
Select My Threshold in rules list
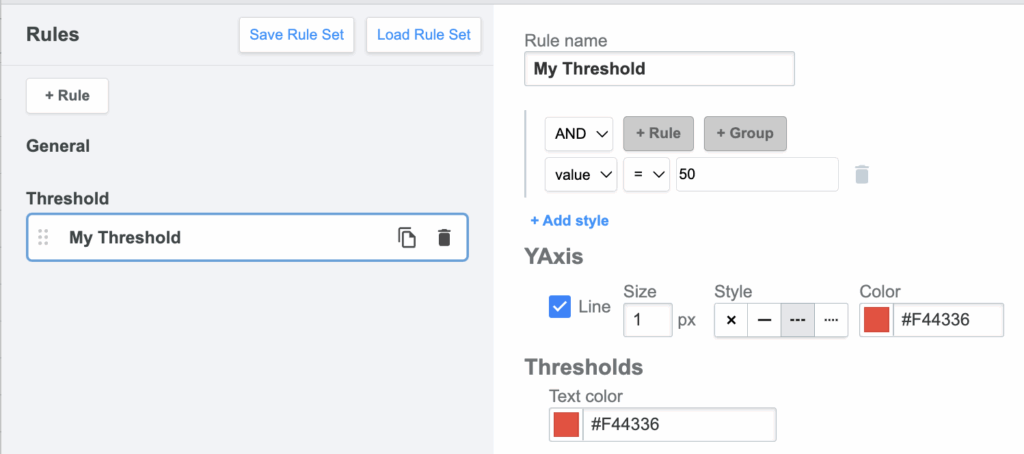click(x=125, y=238)
